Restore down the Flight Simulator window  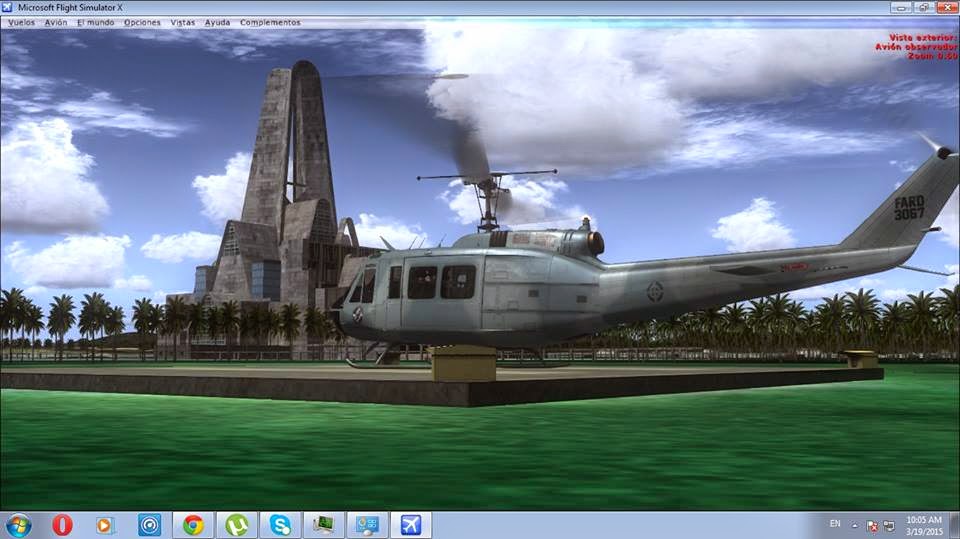click(x=923, y=7)
